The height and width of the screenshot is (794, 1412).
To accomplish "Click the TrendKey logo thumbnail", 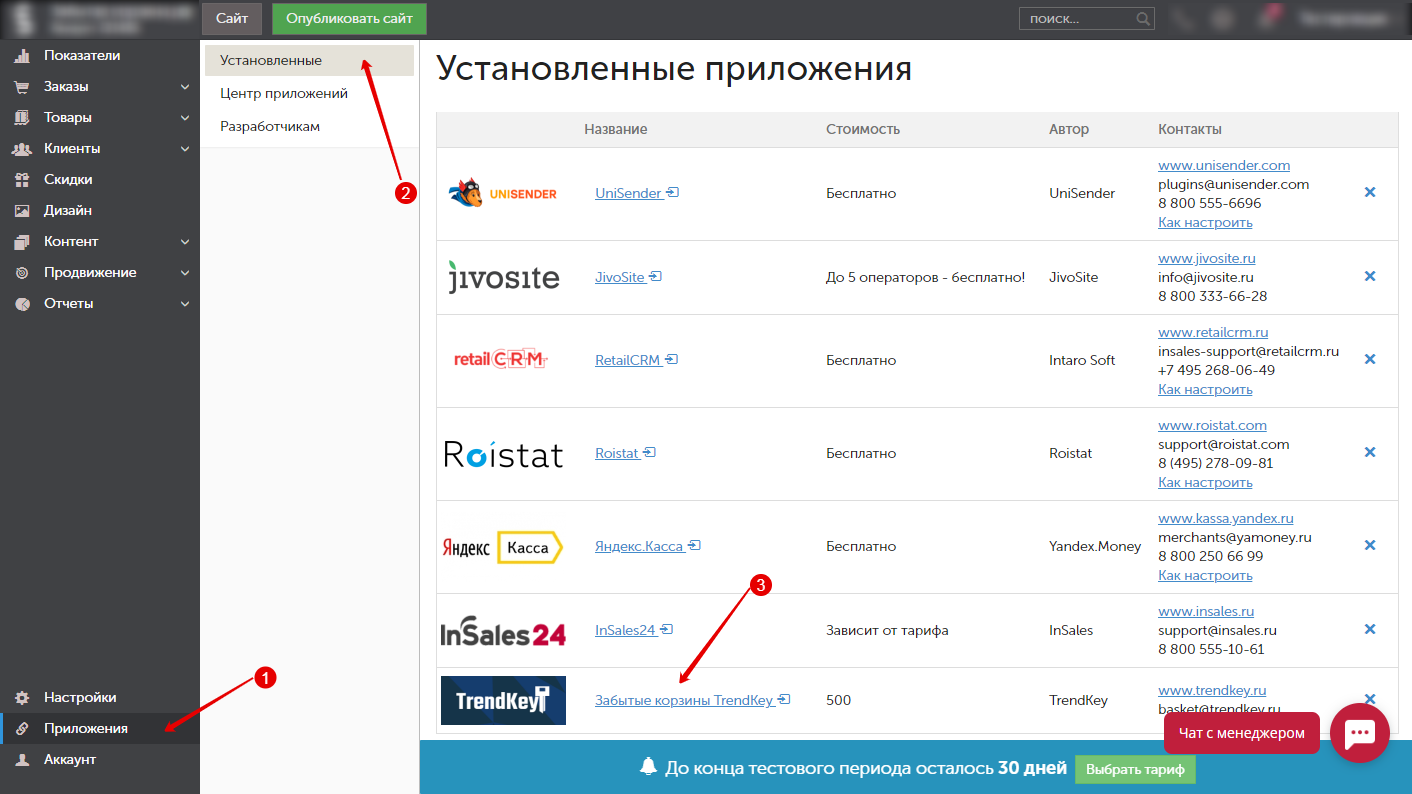I will point(503,700).
